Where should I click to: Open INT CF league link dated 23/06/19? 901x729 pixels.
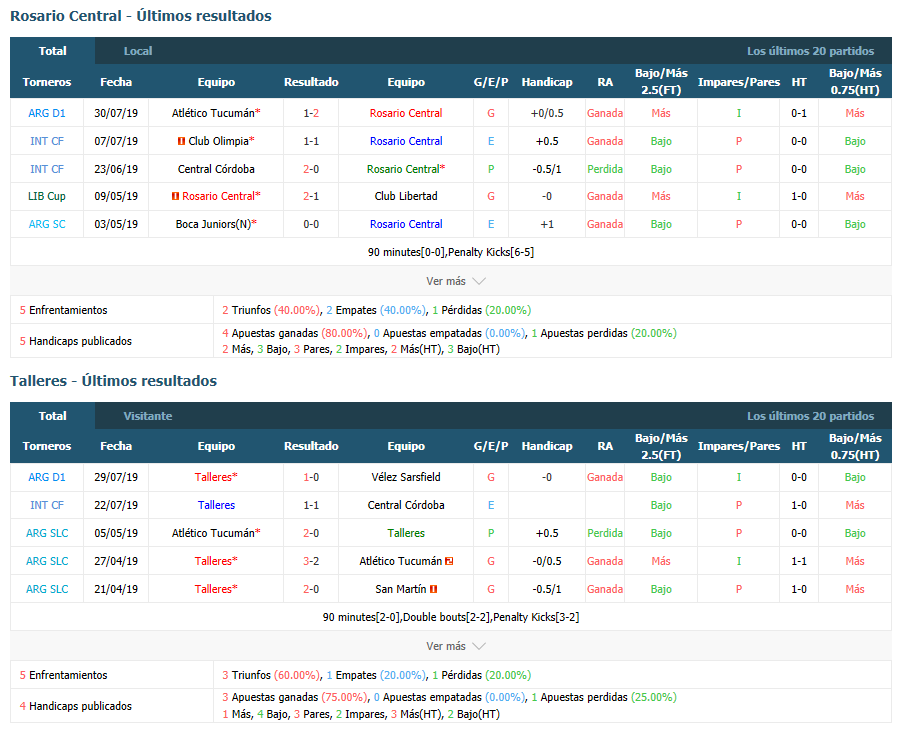coord(47,169)
